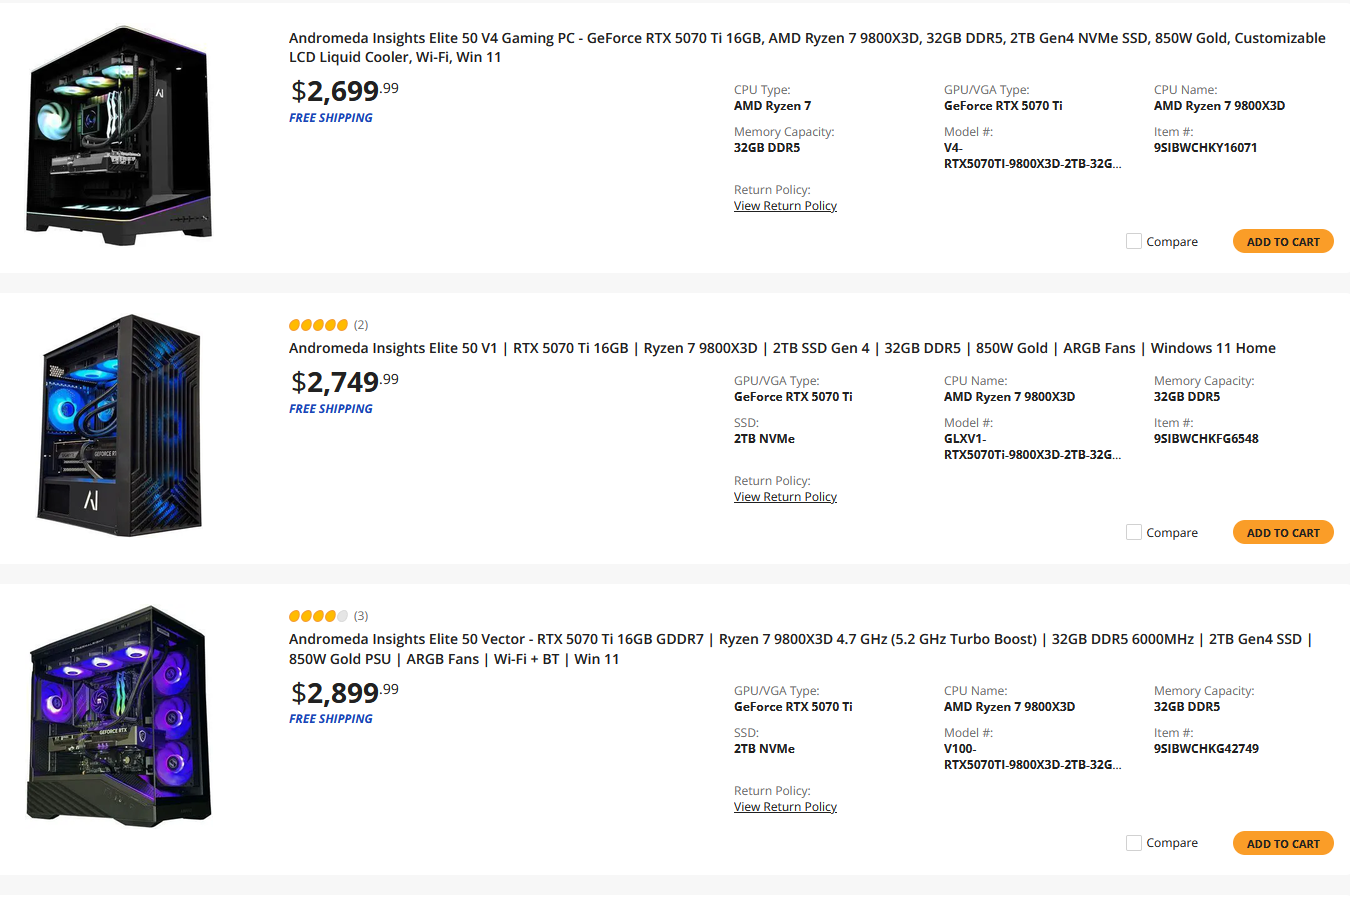
Task: Click the (2) review count
Action: coord(361,325)
